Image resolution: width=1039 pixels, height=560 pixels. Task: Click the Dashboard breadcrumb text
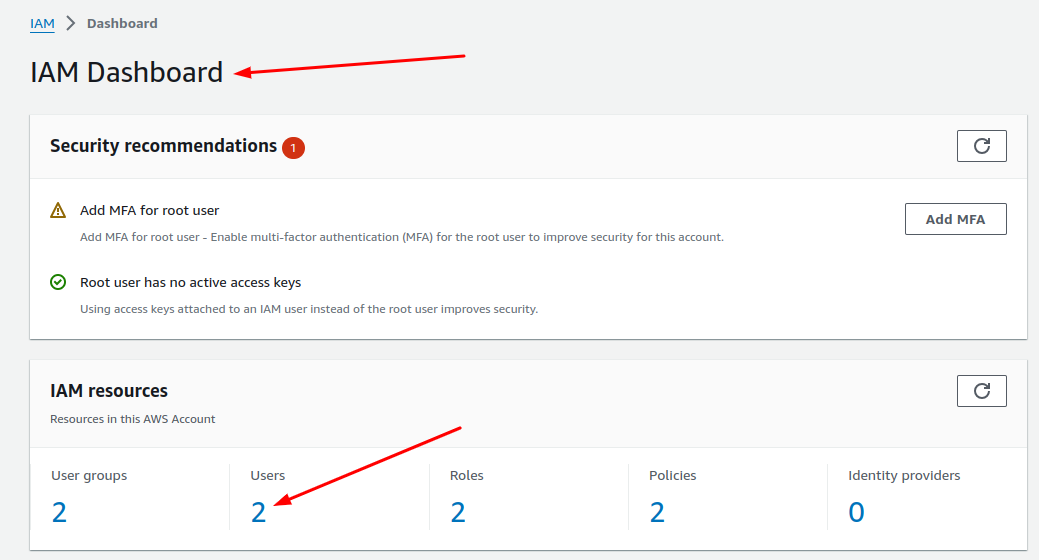tap(122, 24)
